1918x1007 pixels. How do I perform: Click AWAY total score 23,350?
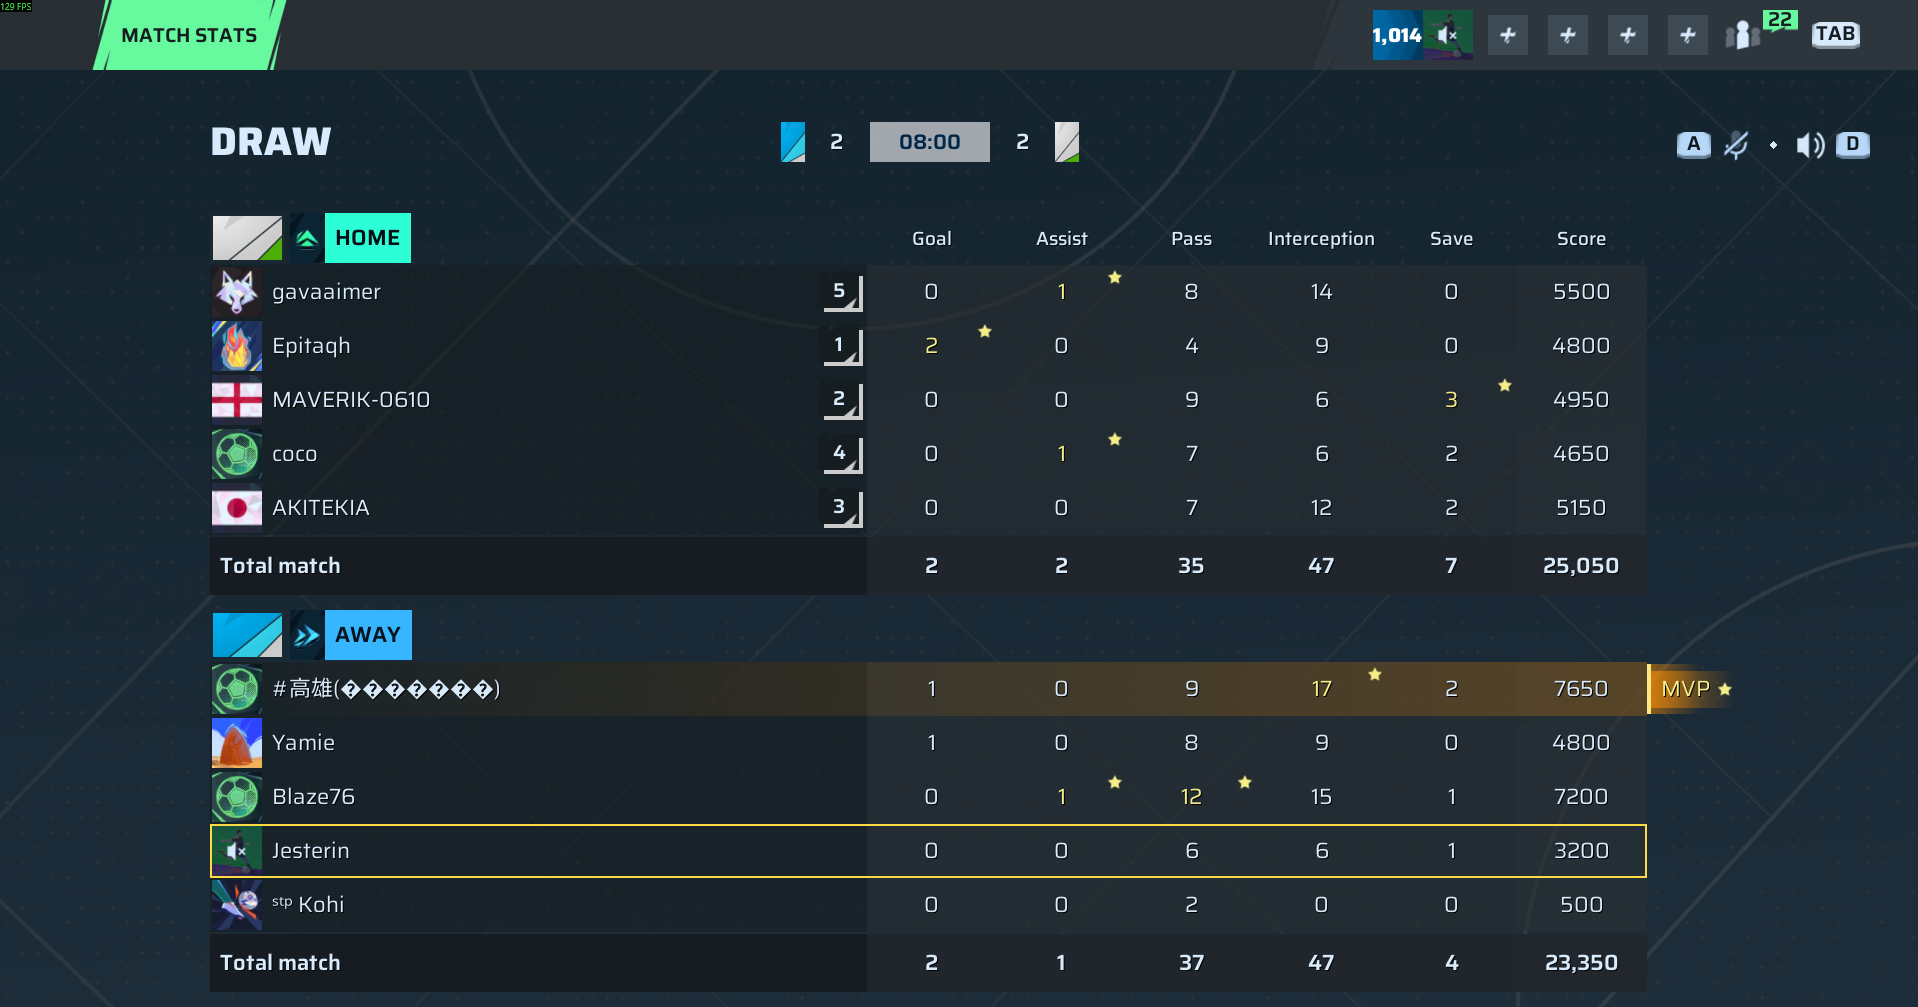pos(1581,963)
